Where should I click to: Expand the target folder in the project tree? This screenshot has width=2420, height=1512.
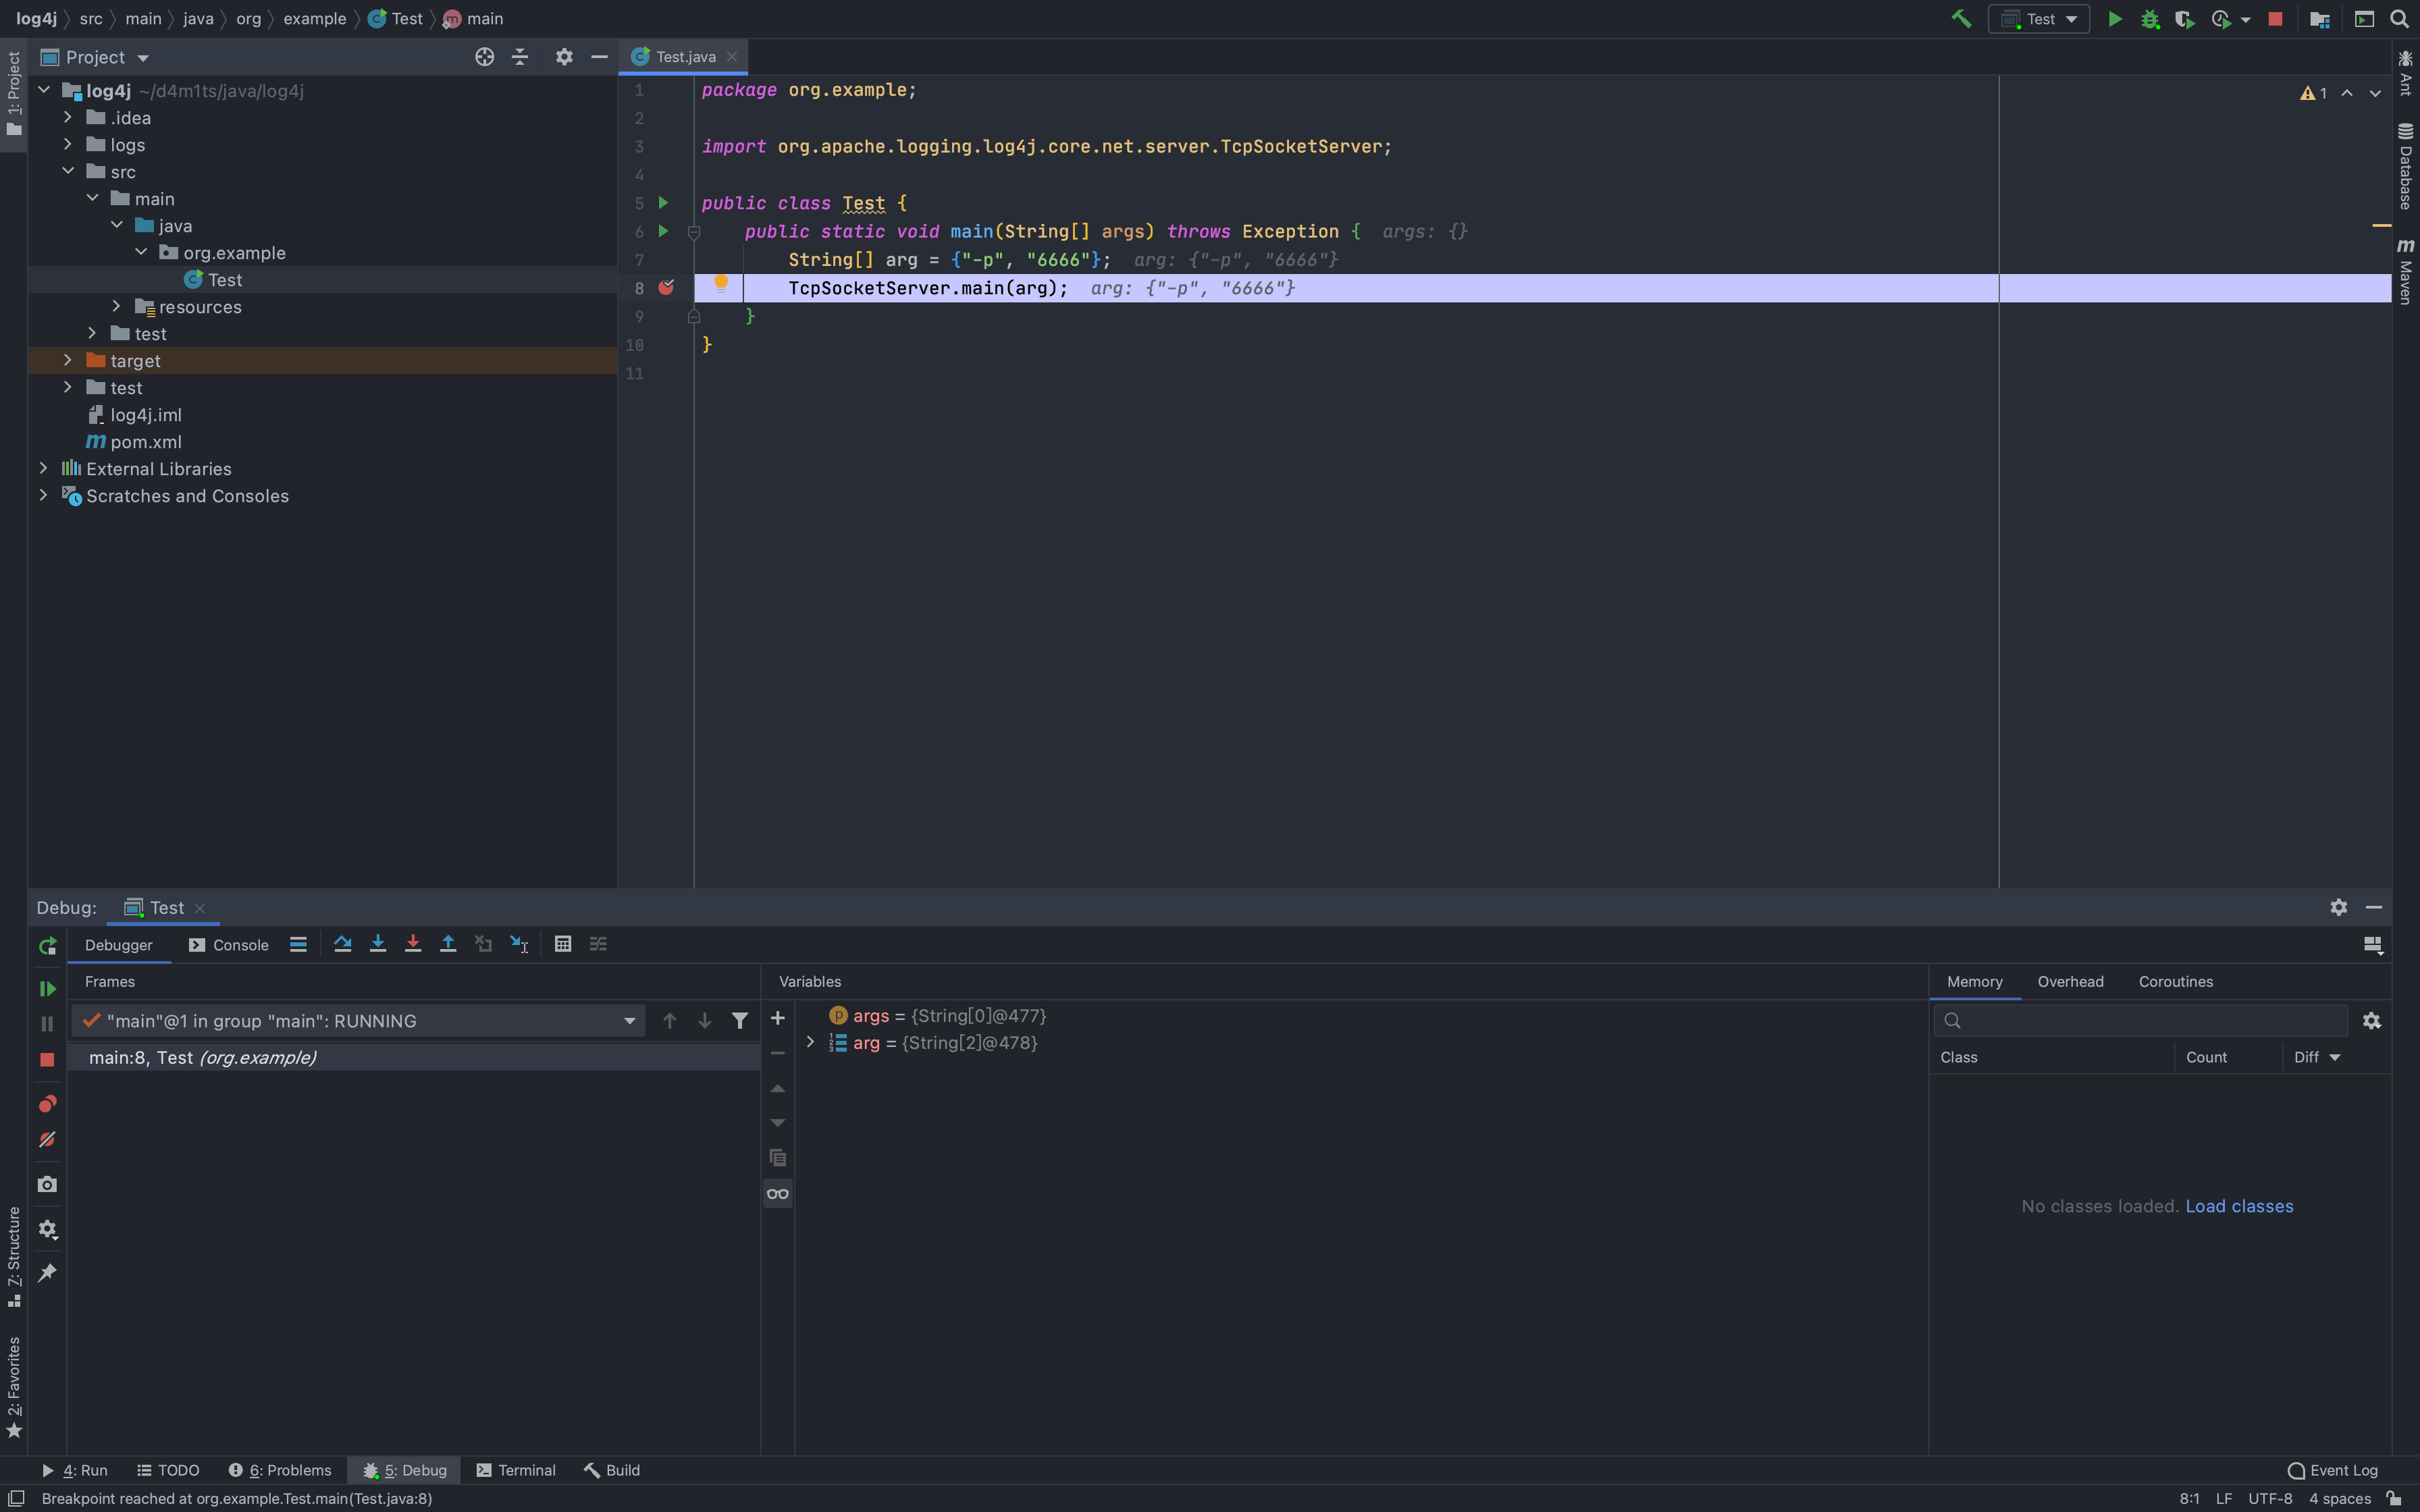coord(68,360)
